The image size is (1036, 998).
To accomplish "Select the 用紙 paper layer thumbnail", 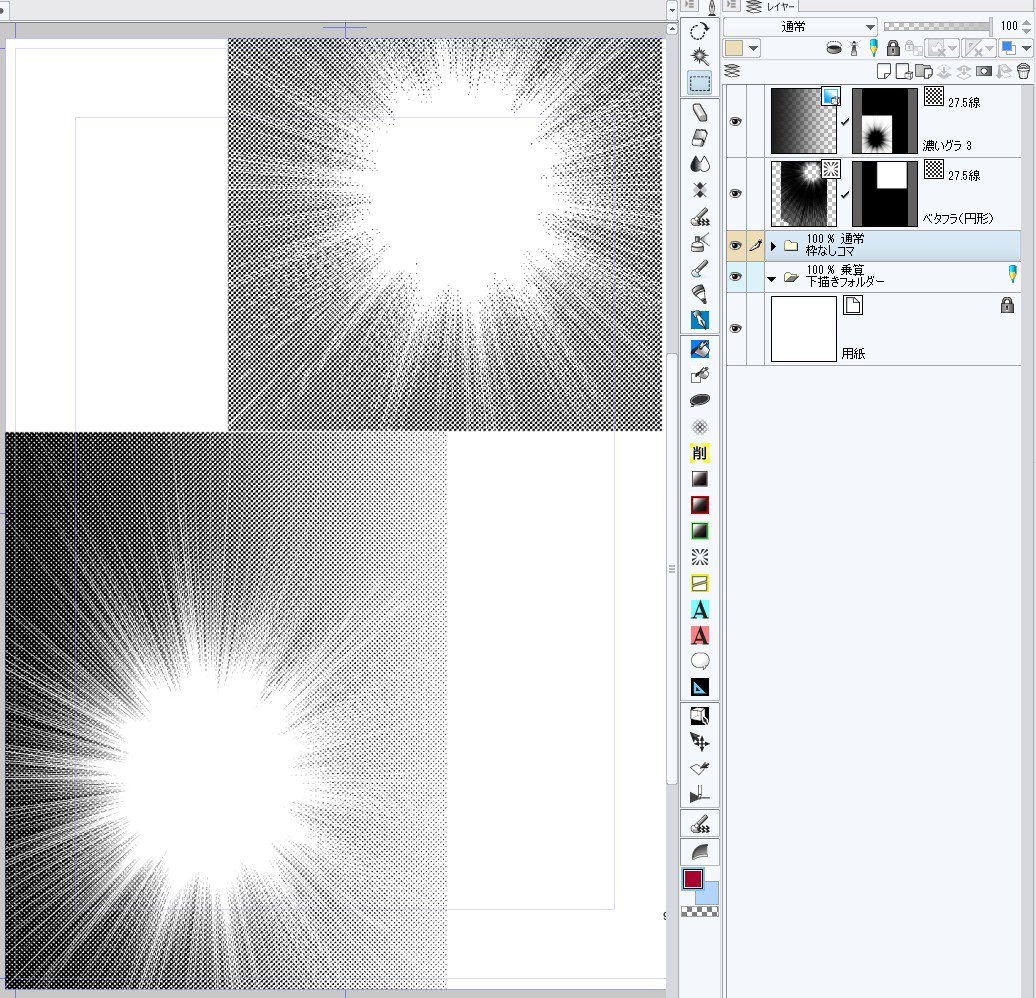I will click(x=803, y=328).
